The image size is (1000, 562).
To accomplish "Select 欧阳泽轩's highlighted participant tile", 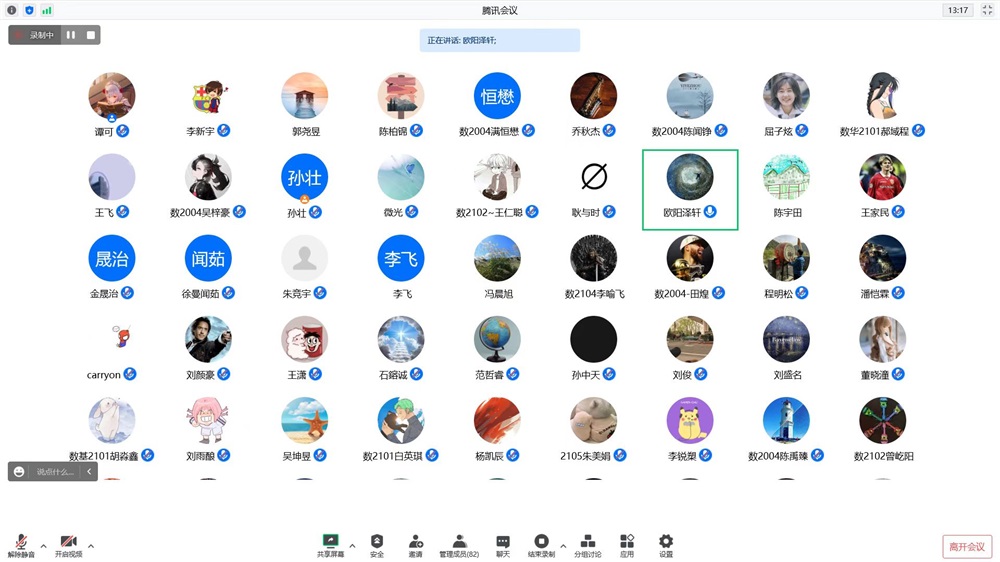I will (x=690, y=189).
